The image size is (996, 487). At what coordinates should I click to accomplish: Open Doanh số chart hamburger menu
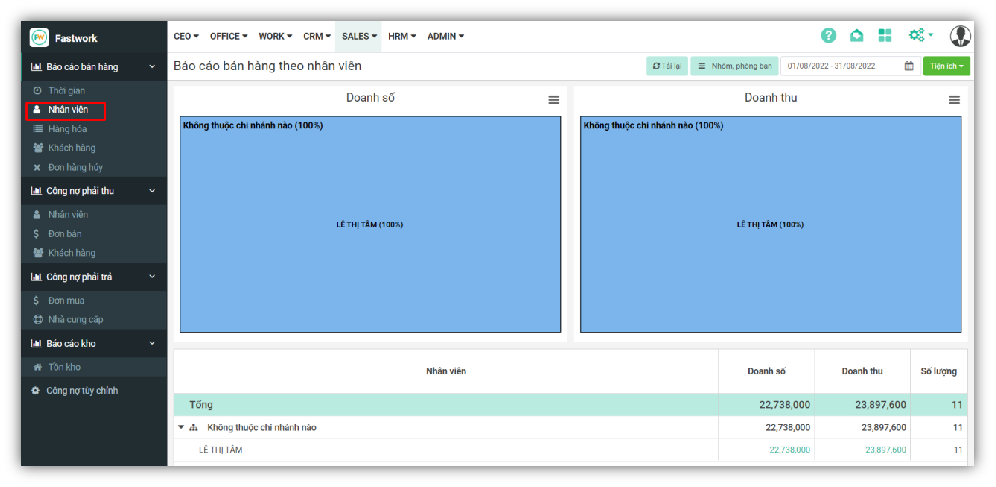pyautogui.click(x=553, y=100)
